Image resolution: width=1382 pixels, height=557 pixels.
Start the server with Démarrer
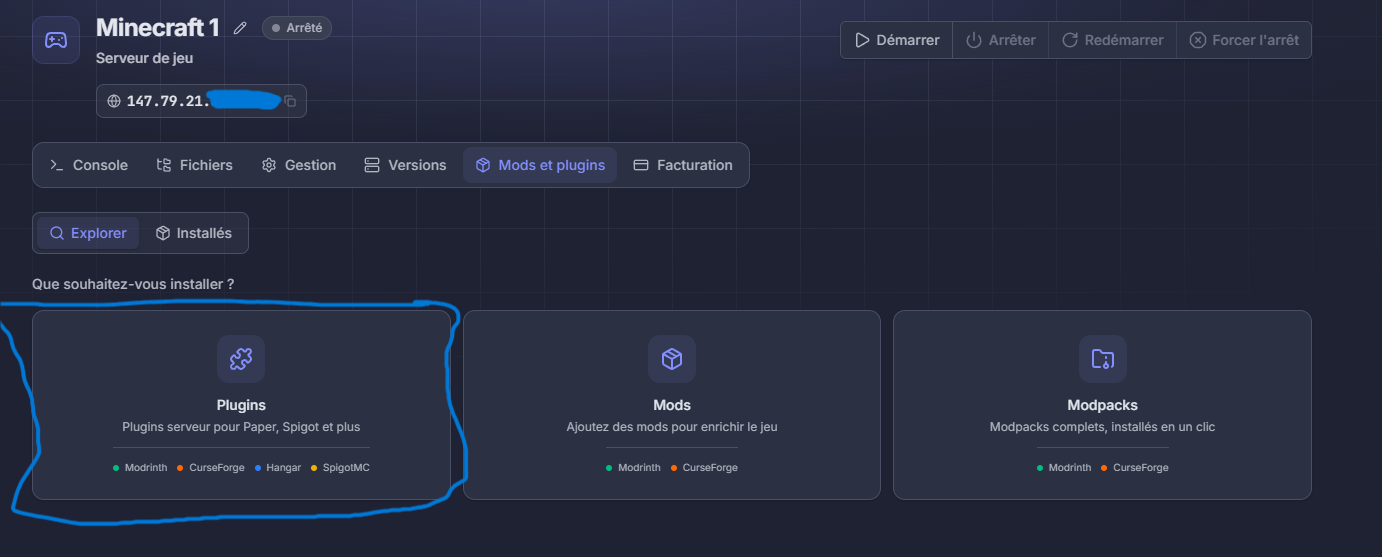[x=897, y=40]
